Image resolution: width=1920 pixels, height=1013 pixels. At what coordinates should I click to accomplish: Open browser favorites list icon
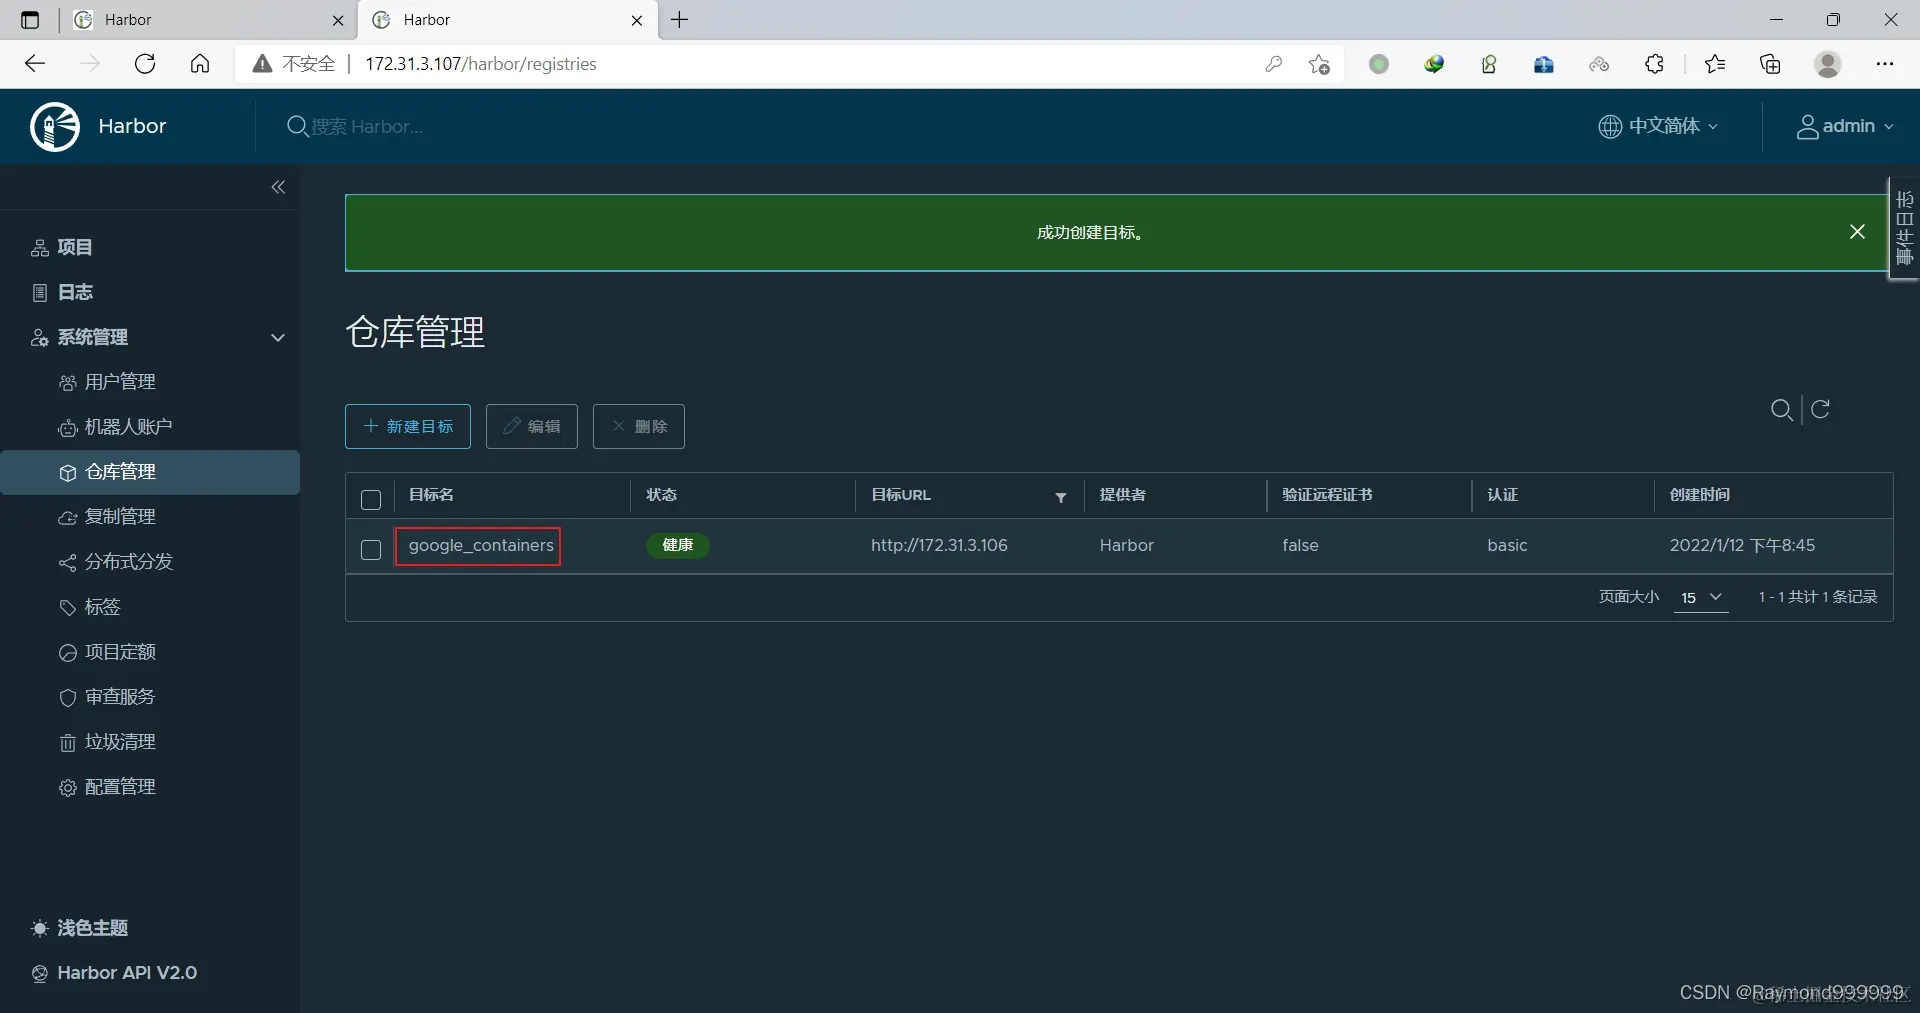(x=1715, y=64)
